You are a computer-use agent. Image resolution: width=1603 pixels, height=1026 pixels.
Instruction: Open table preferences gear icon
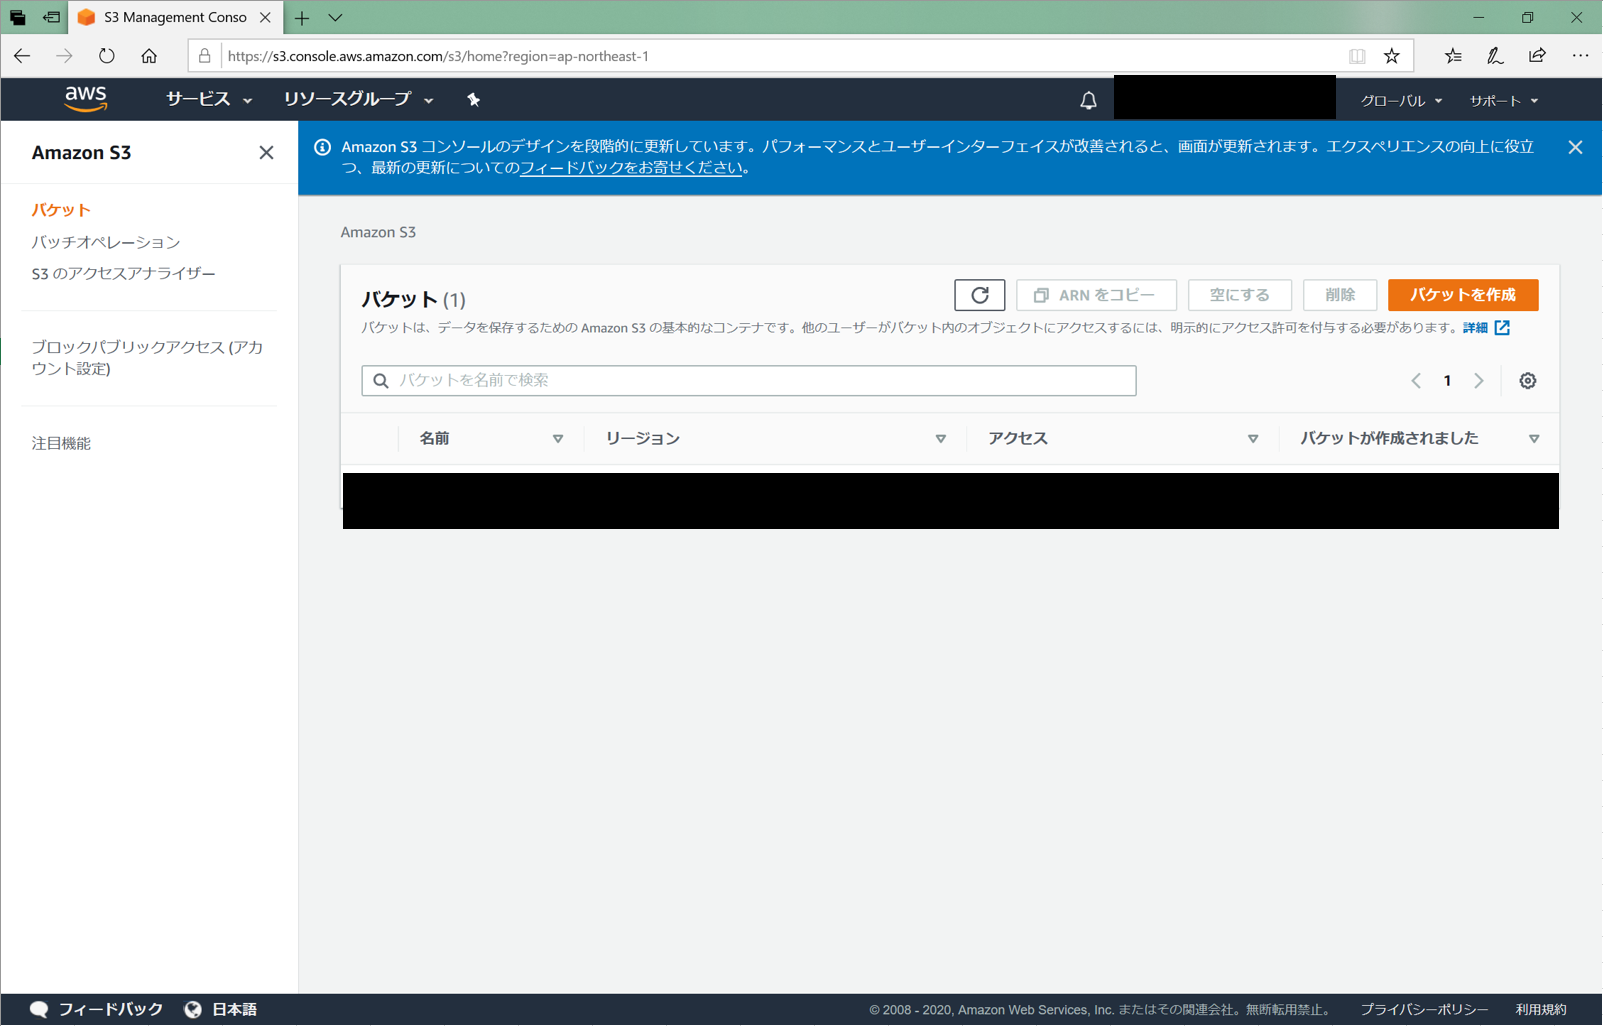(x=1528, y=381)
